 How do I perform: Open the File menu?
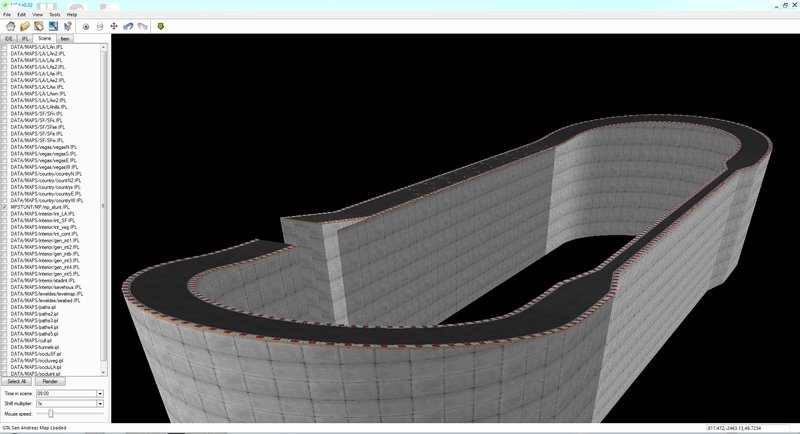coord(7,15)
